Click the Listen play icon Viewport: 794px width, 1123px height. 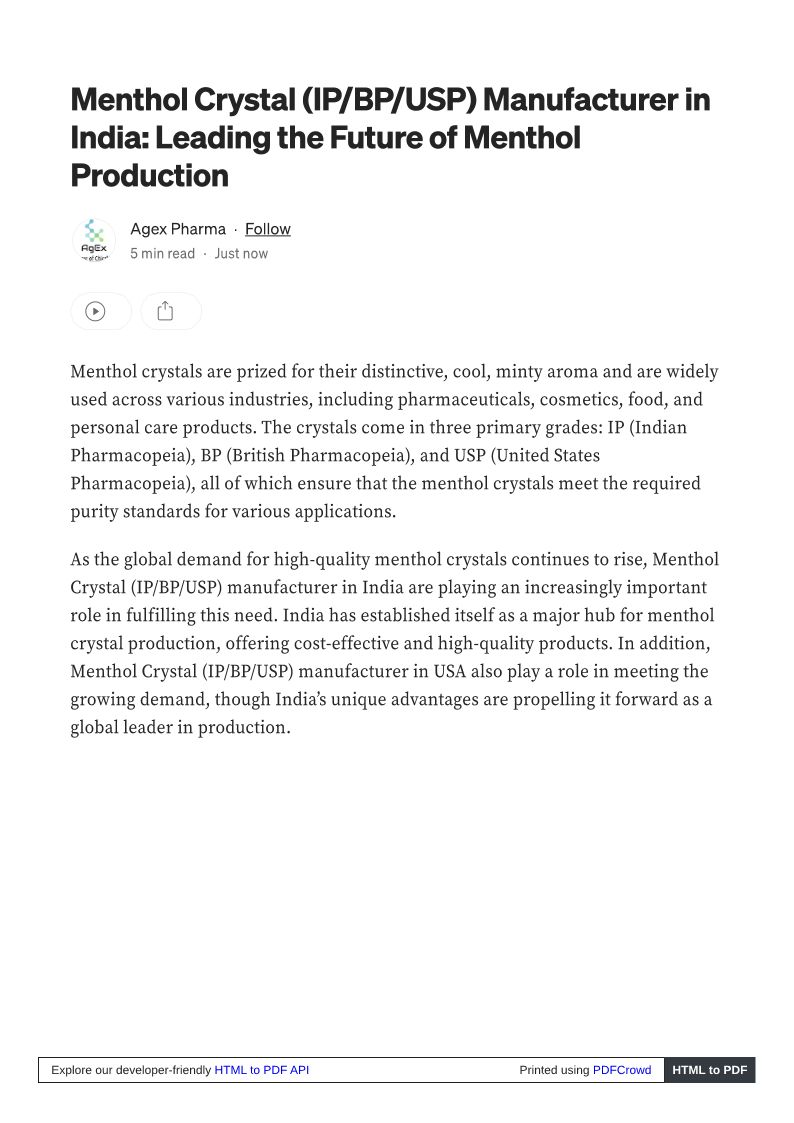coord(95,311)
